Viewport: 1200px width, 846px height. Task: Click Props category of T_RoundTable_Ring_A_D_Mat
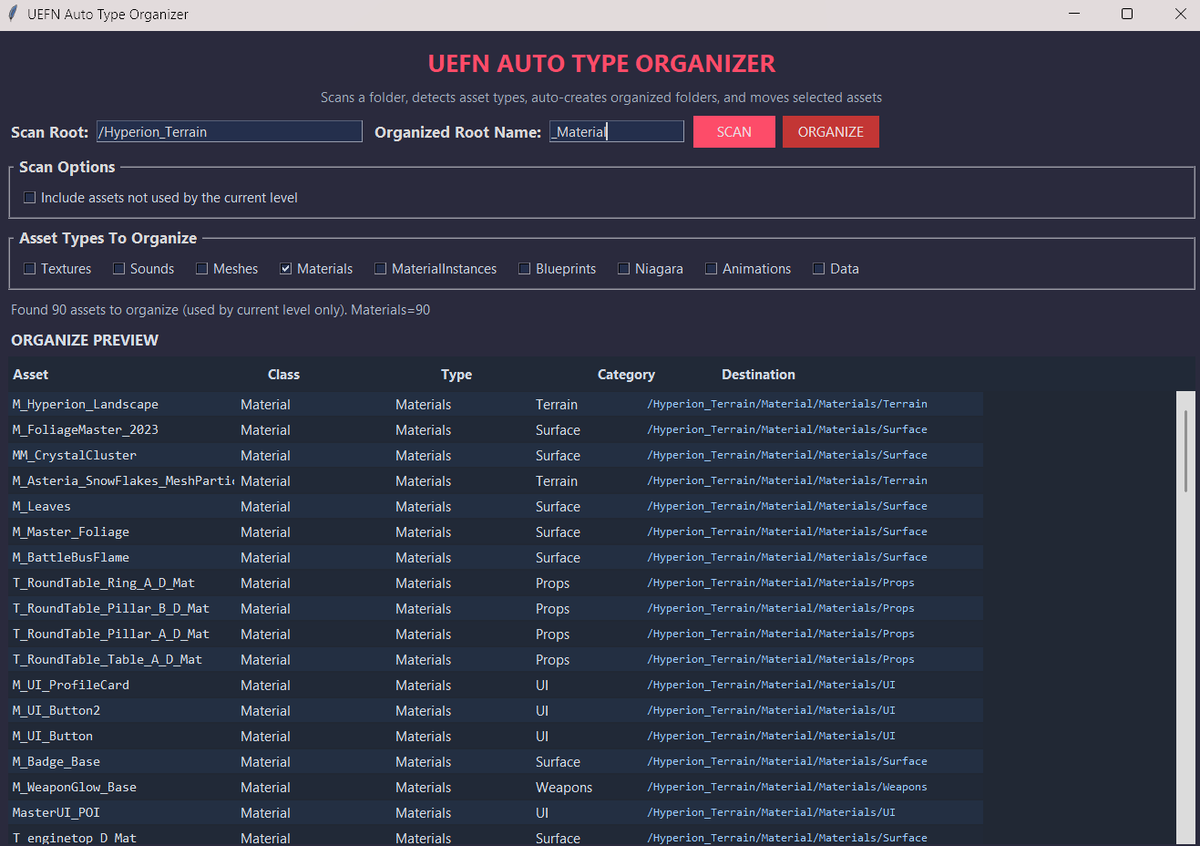(553, 584)
